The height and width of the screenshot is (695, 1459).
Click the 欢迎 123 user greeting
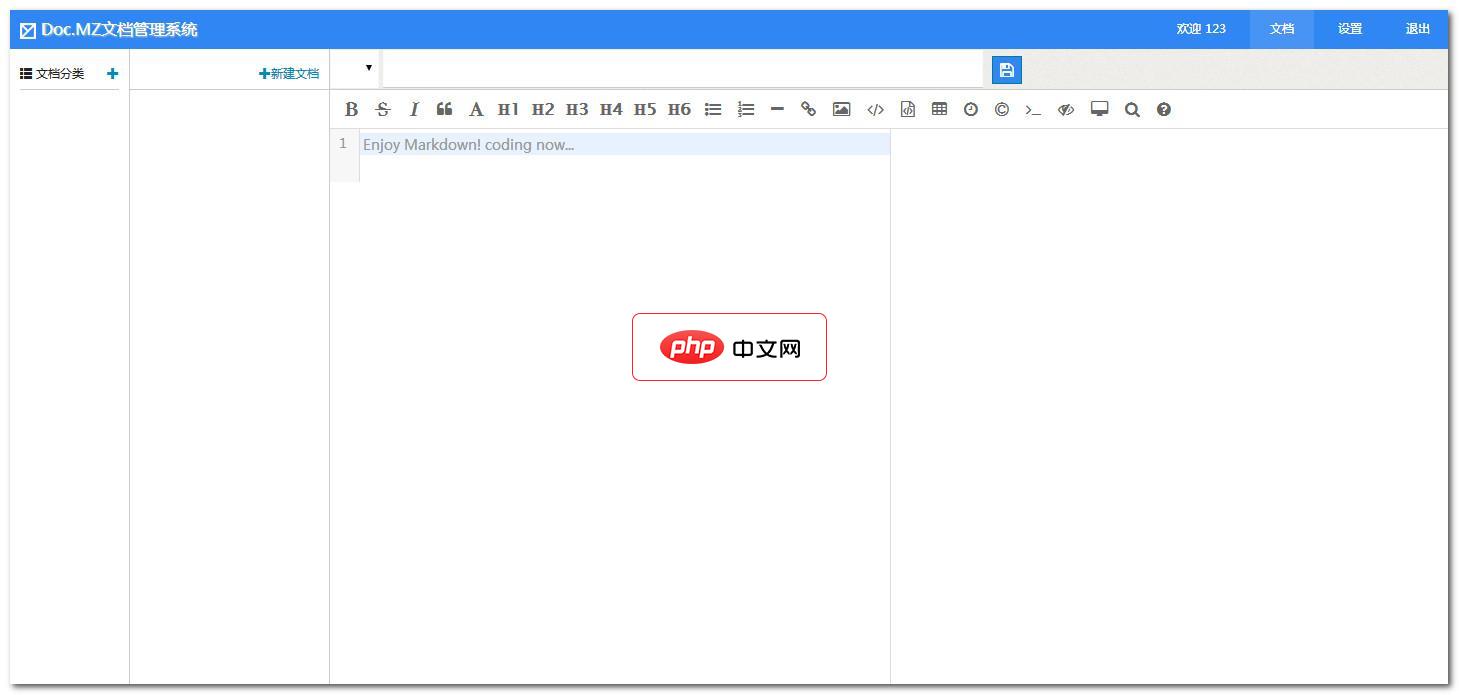[x=1201, y=29]
